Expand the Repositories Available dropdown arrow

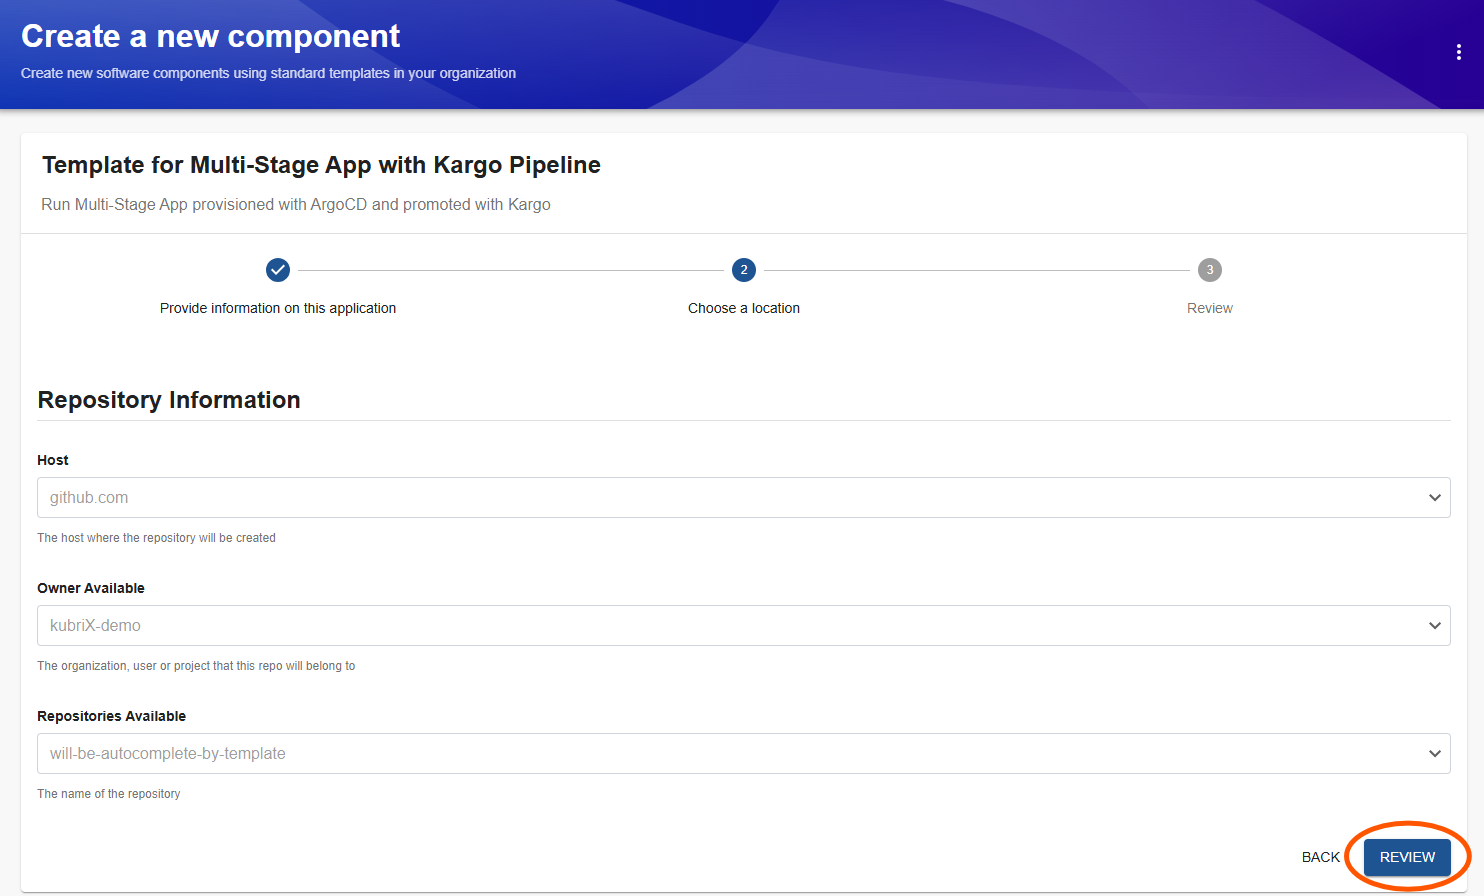pyautogui.click(x=1434, y=754)
